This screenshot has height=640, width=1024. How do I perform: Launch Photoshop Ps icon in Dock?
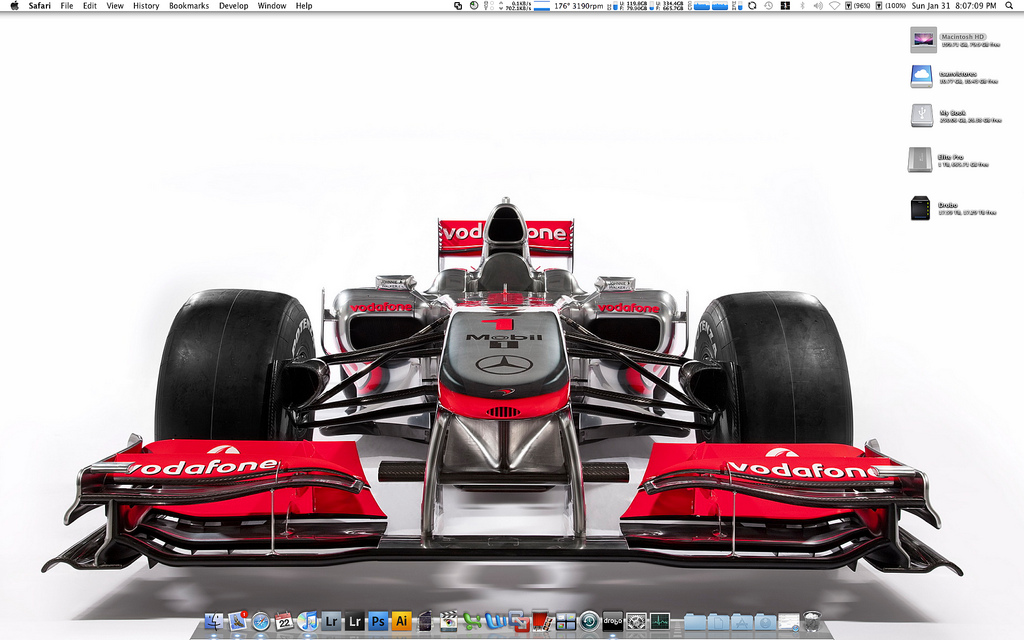pos(378,621)
